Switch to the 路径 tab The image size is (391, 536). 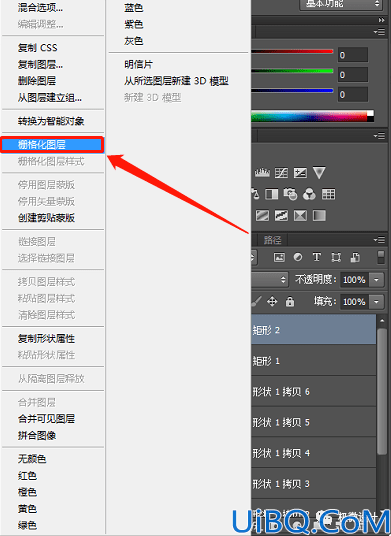[272, 240]
